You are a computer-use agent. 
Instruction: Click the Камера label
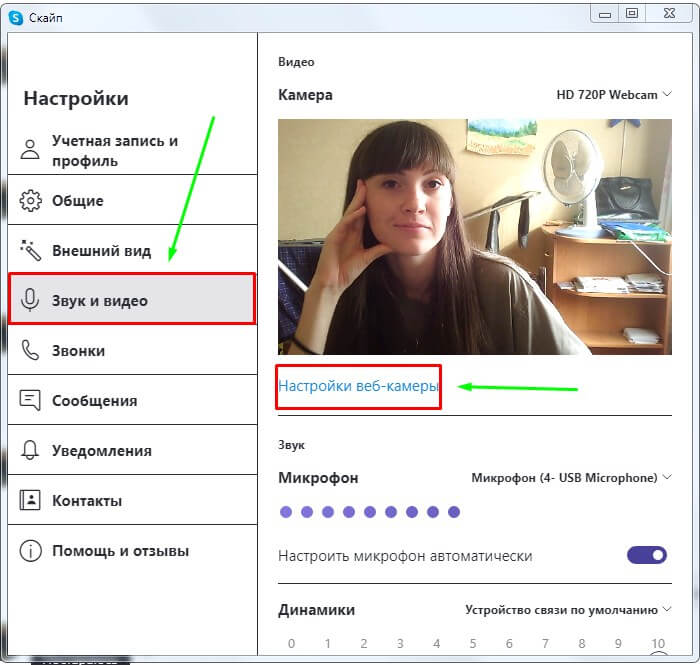pyautogui.click(x=305, y=95)
